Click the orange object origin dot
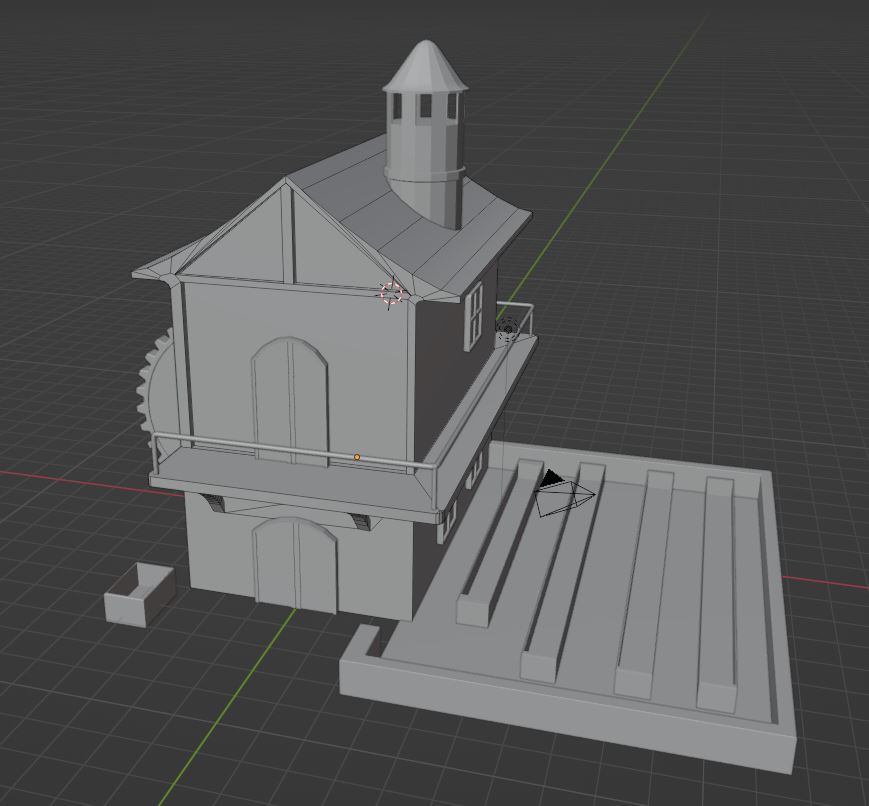The width and height of the screenshot is (869, 806). [x=357, y=457]
